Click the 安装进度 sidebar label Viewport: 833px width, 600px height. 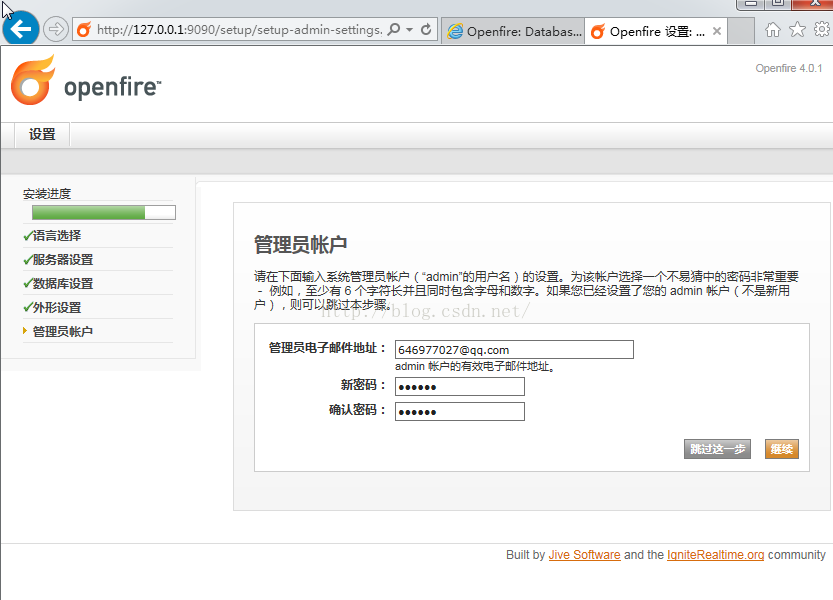(47, 193)
